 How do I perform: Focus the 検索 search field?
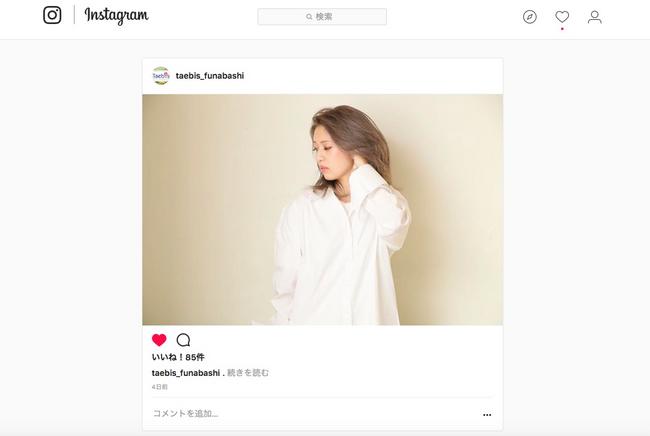(322, 17)
